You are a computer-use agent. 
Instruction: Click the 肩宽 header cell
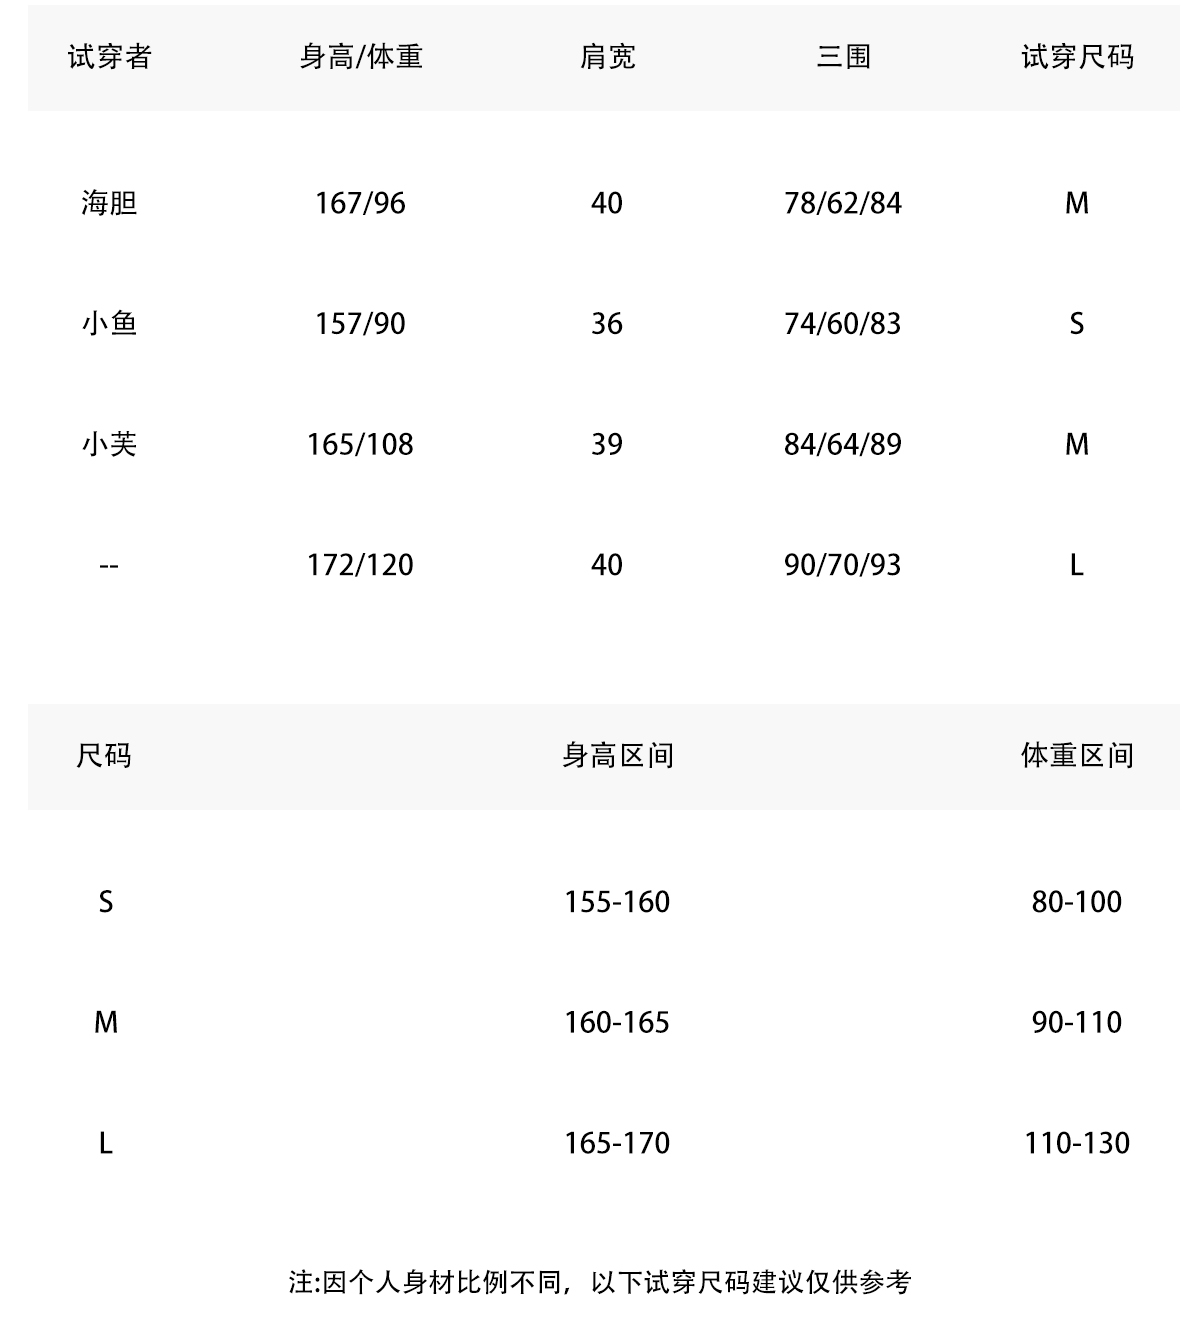click(607, 57)
